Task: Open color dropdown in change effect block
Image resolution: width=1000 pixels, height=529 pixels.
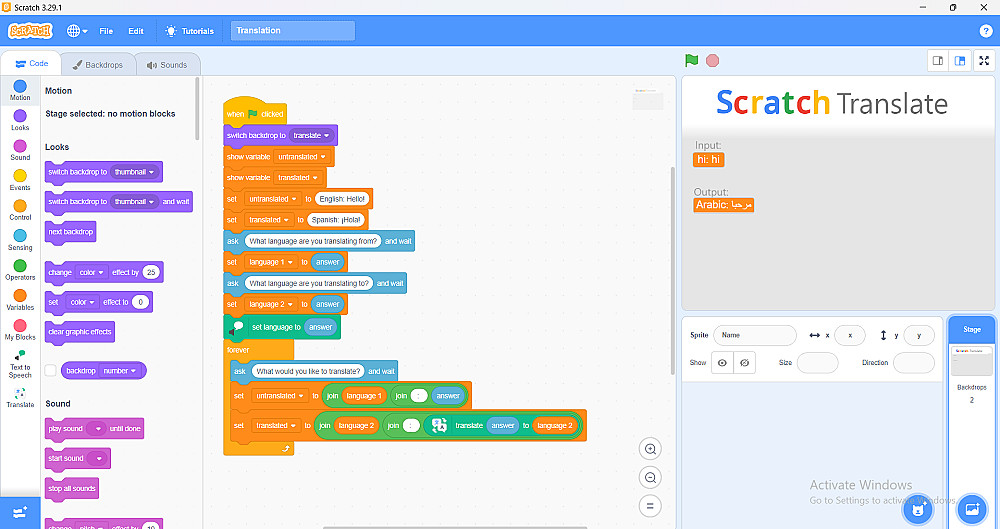Action: [91, 272]
